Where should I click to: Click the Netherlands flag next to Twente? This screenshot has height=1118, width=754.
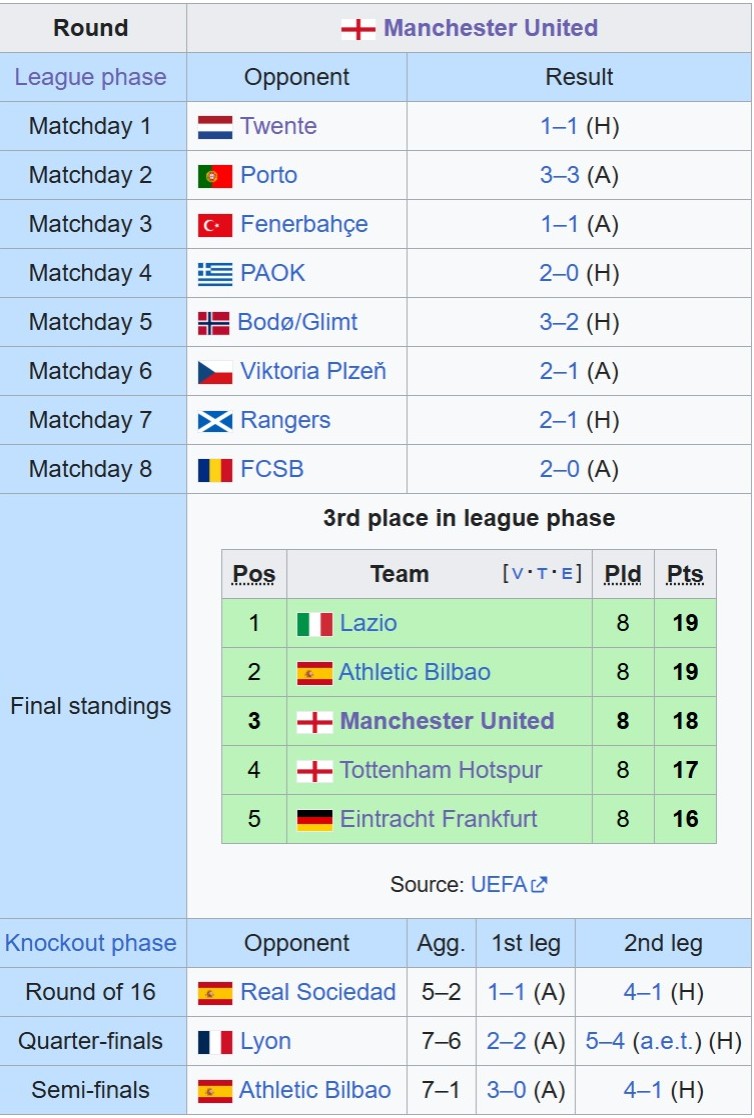click(x=215, y=127)
